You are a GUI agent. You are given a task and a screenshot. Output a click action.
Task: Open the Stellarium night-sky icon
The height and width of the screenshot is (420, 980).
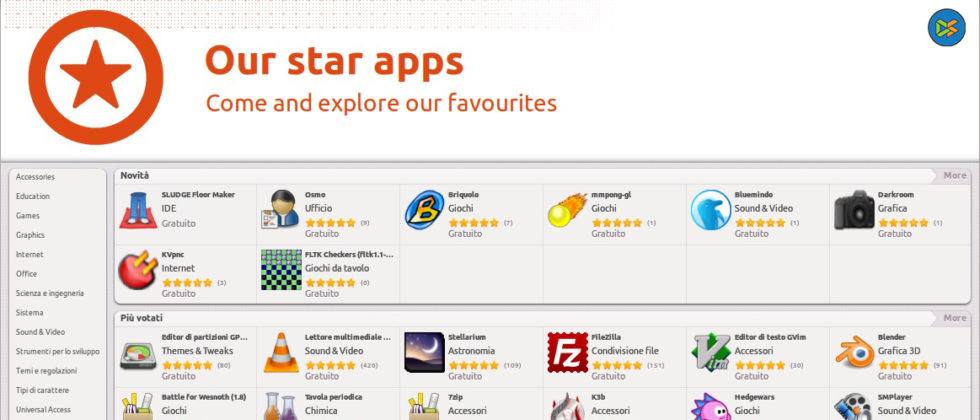tap(424, 352)
